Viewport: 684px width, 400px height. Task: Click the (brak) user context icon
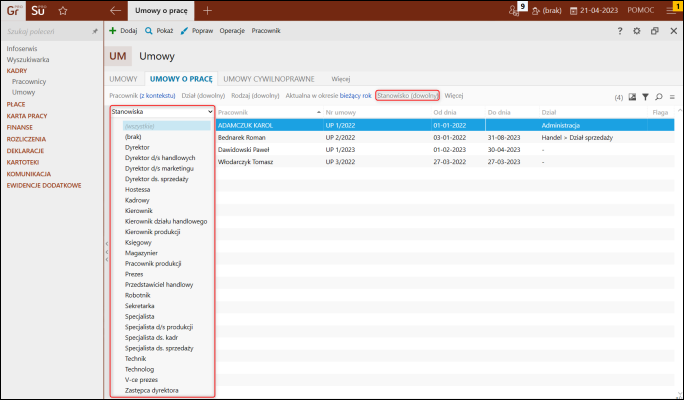547,10
